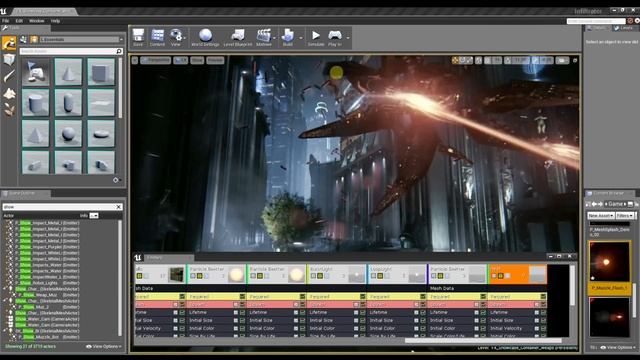
Task: Open World Settings from the toolbar
Action: (205, 37)
